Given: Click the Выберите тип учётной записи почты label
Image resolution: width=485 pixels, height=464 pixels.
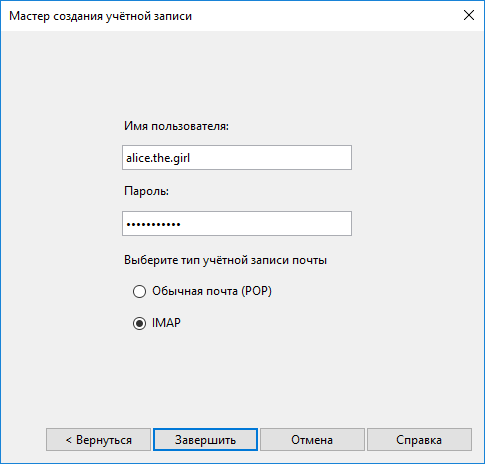Looking at the screenshot, I should 225,260.
